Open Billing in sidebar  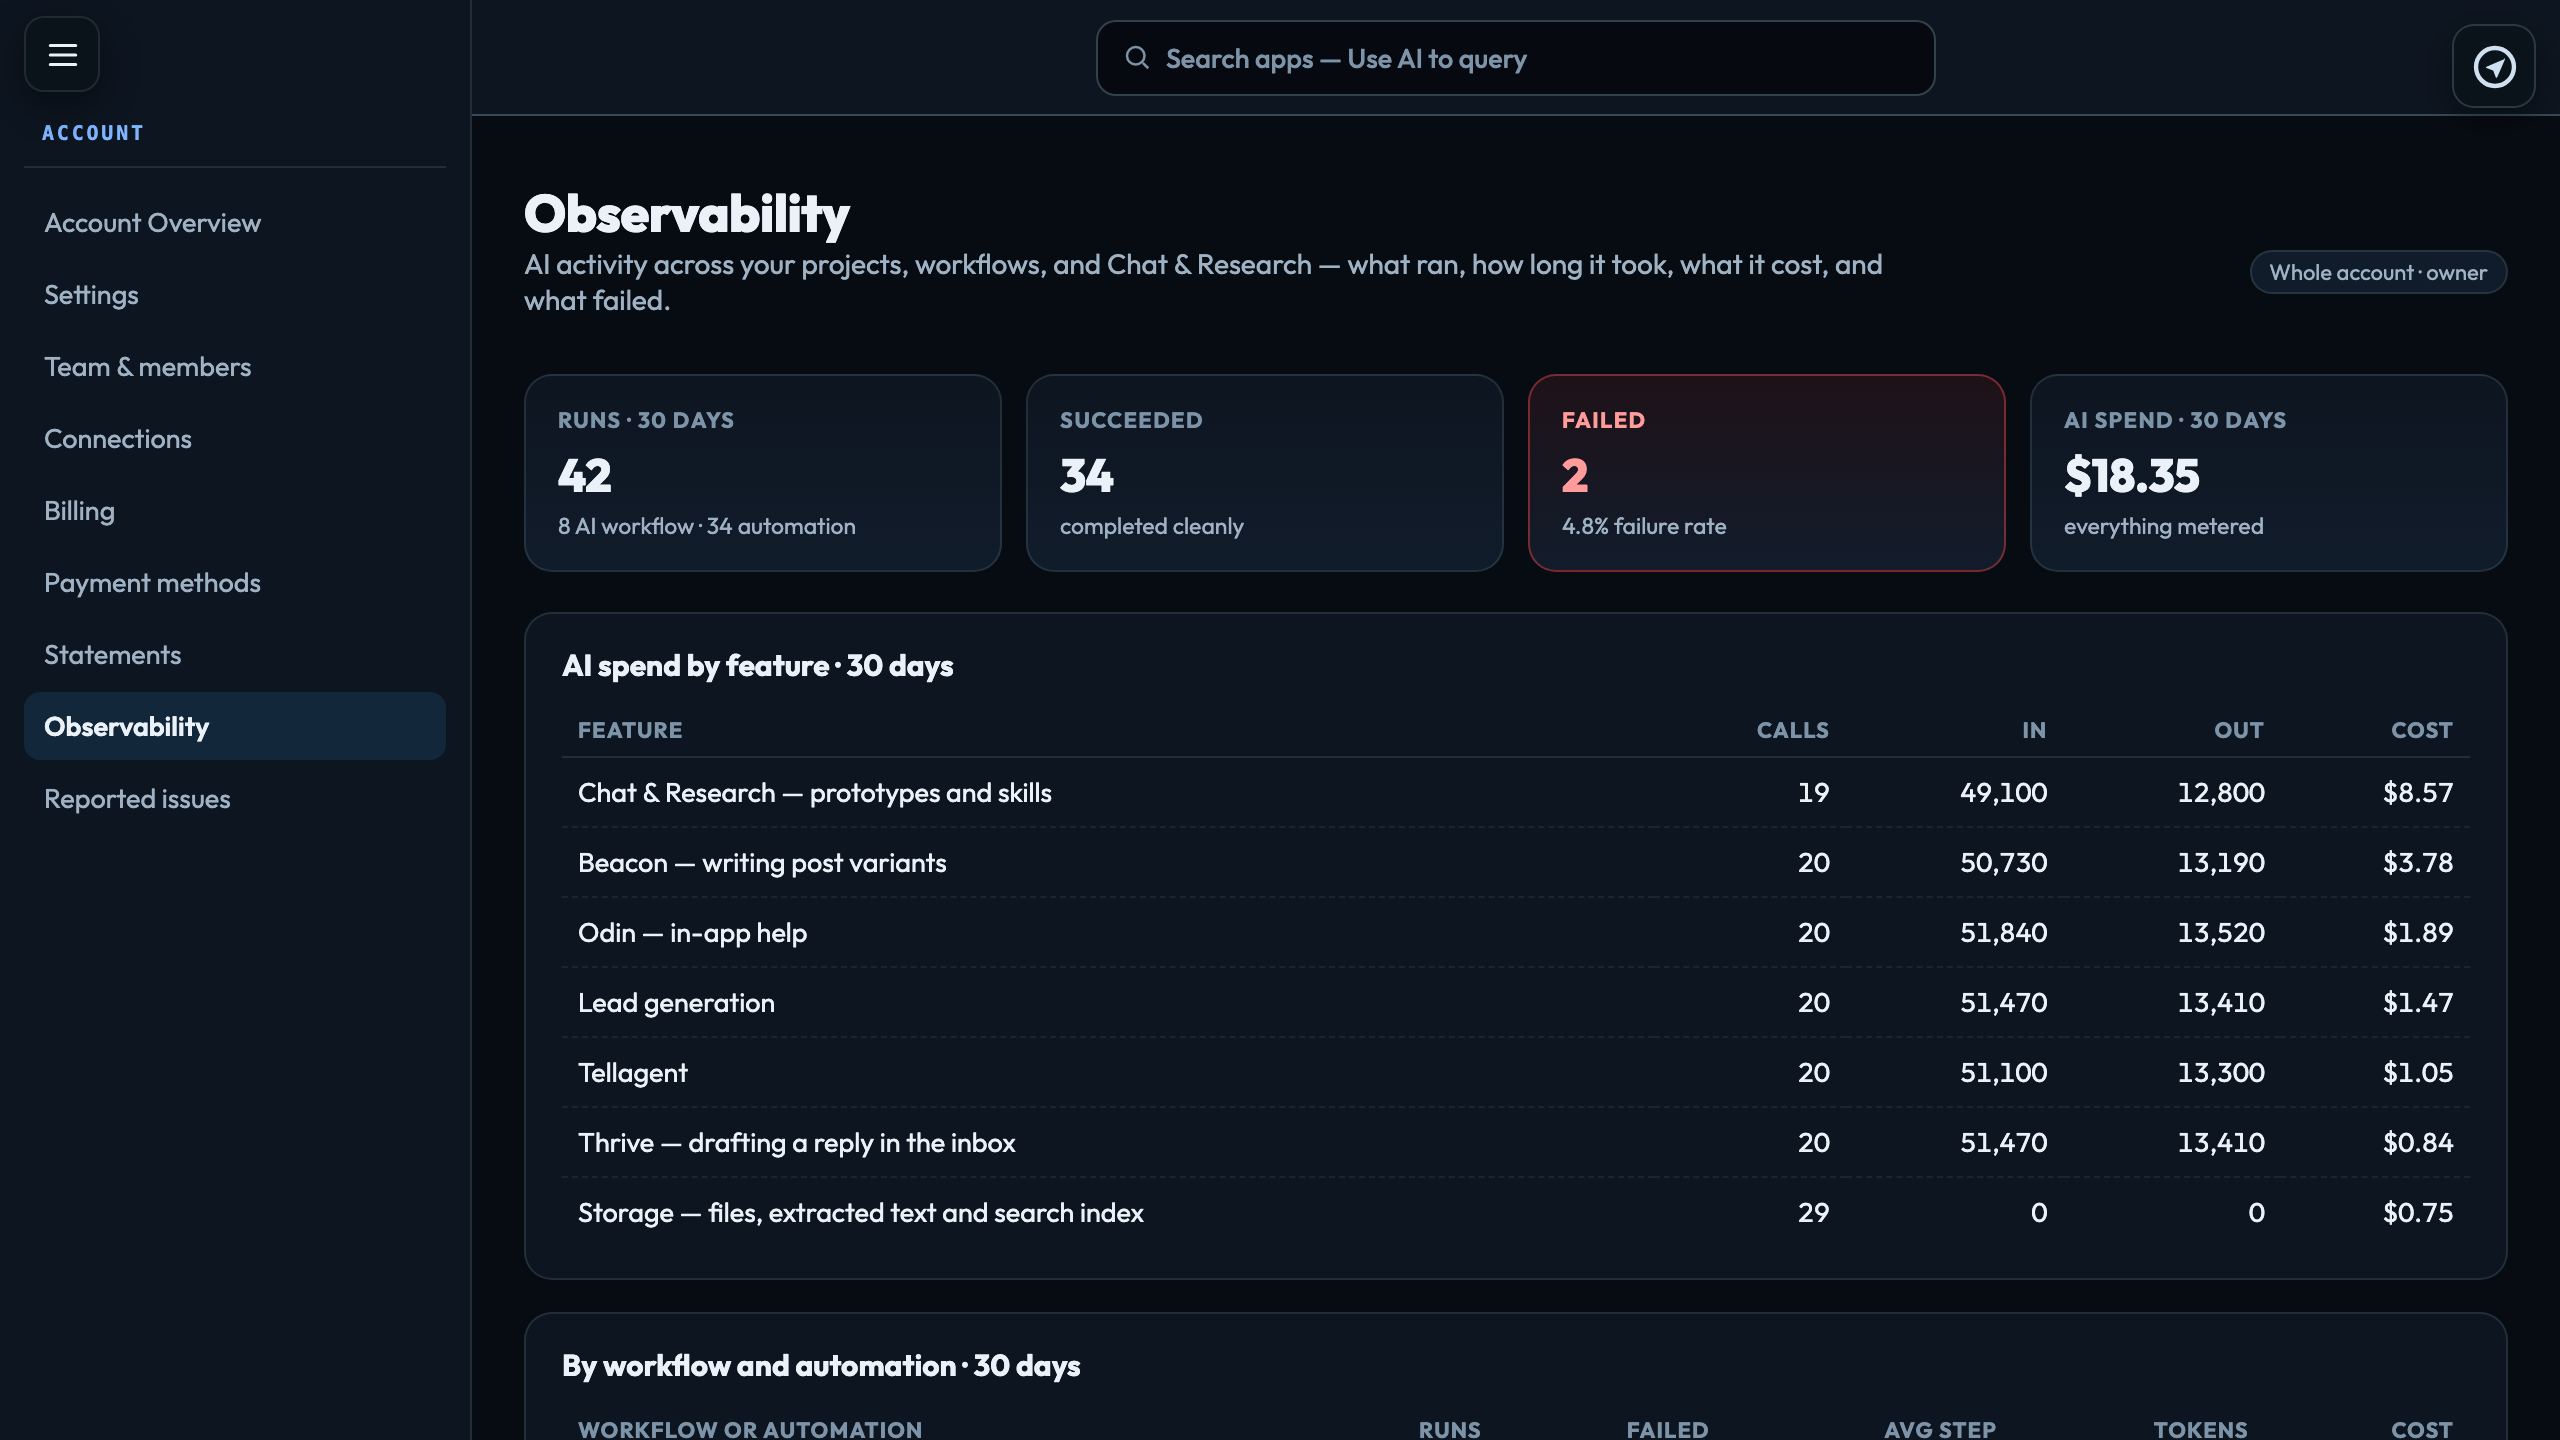click(235, 510)
